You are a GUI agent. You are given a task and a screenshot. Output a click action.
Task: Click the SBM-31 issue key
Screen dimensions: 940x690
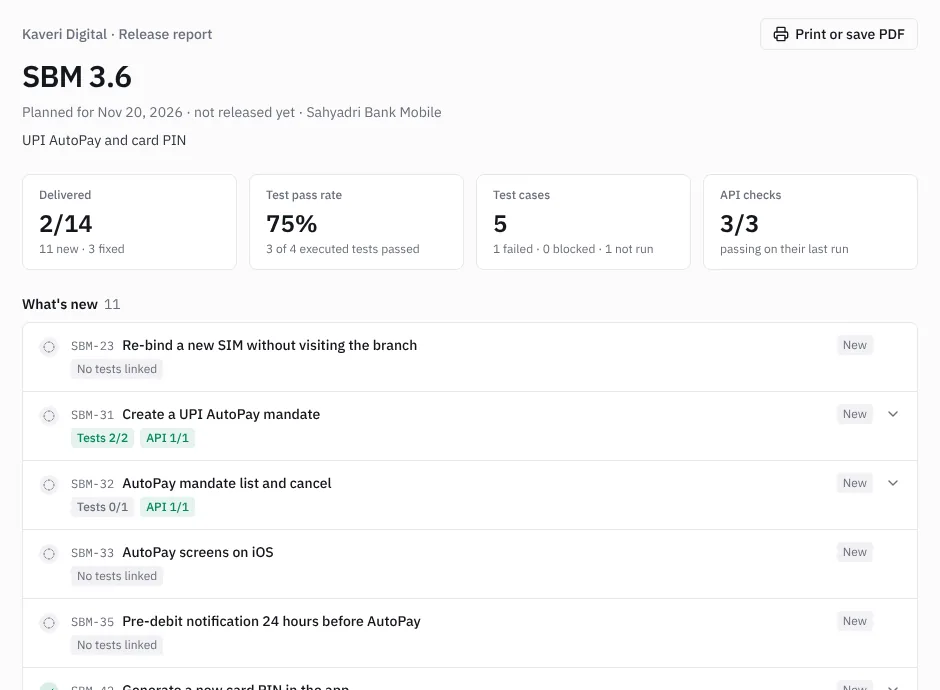(x=92, y=415)
